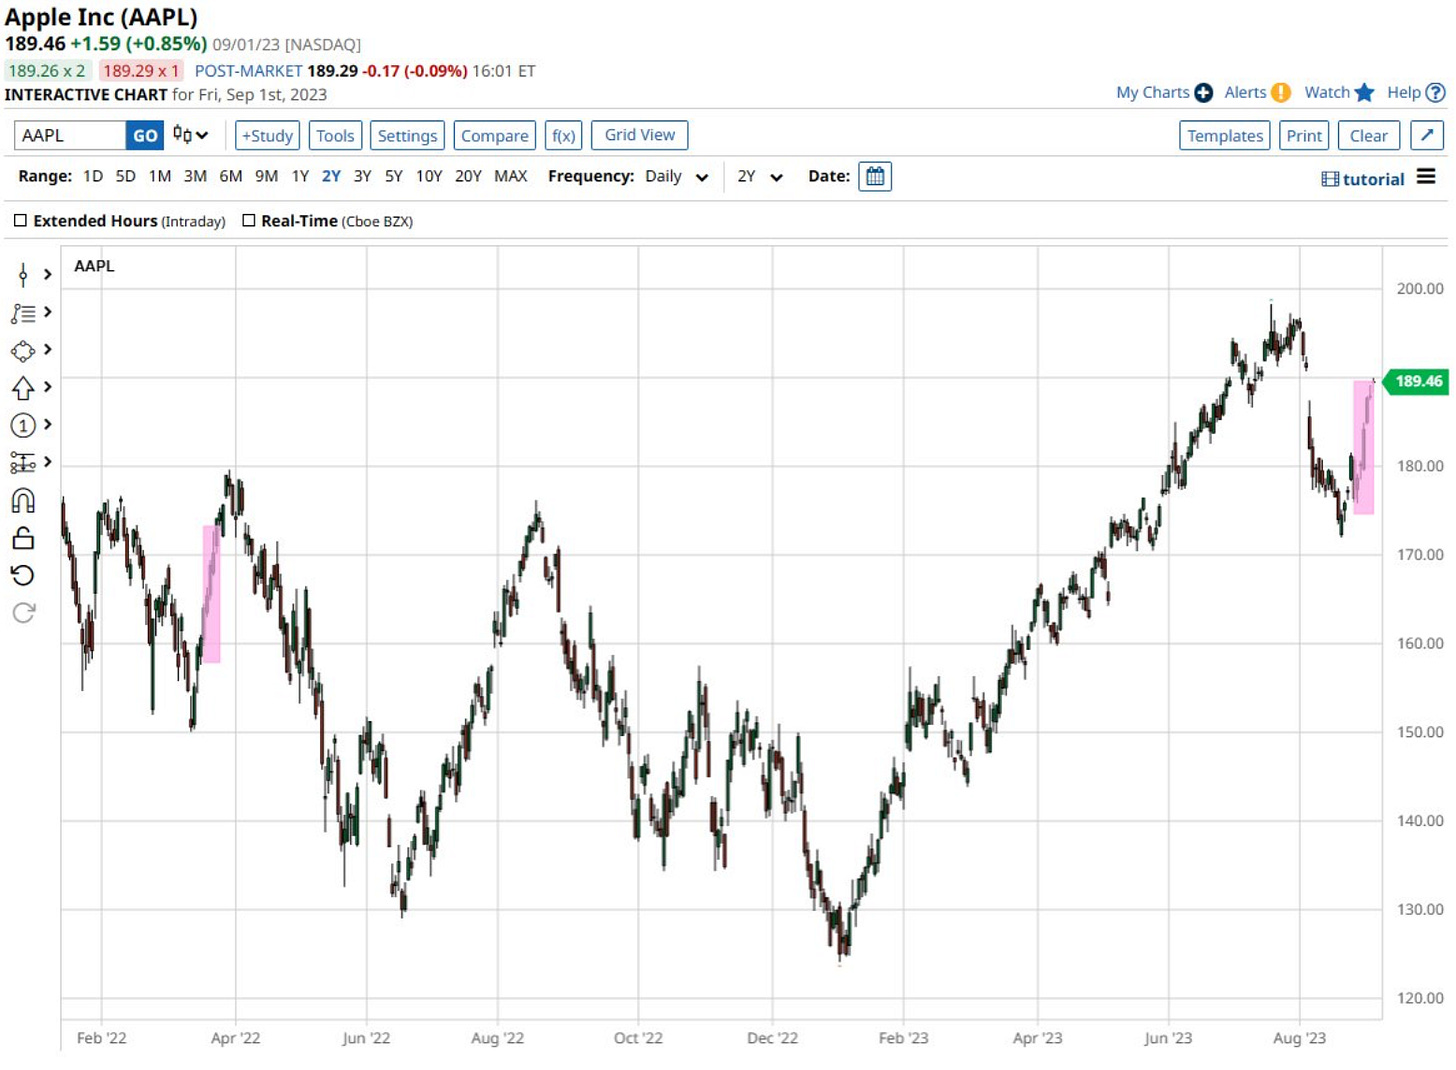The width and height of the screenshot is (1456, 1070).
Task: Select the 3M range
Action: 195,176
